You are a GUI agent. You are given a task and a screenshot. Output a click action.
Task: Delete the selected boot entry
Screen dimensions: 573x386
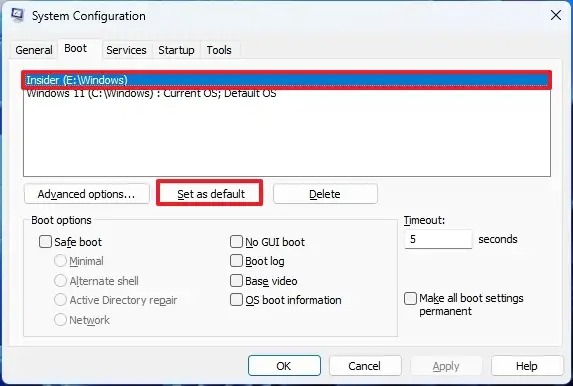point(325,194)
